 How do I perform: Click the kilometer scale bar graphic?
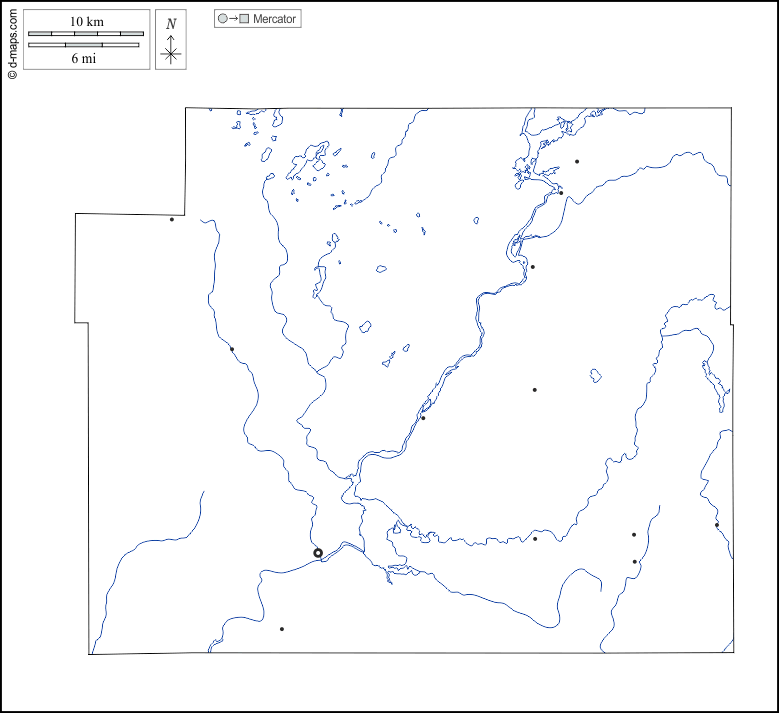pyautogui.click(x=85, y=34)
